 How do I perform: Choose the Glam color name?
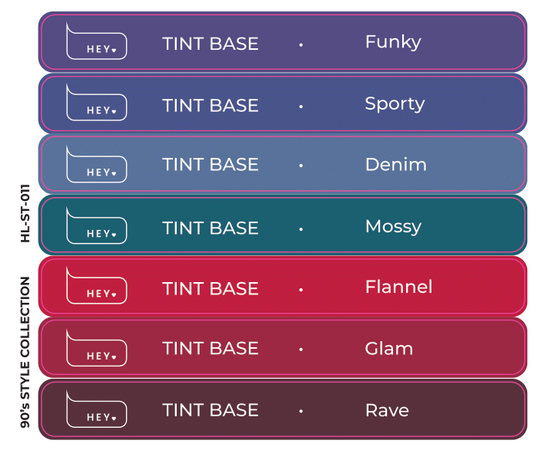click(389, 349)
